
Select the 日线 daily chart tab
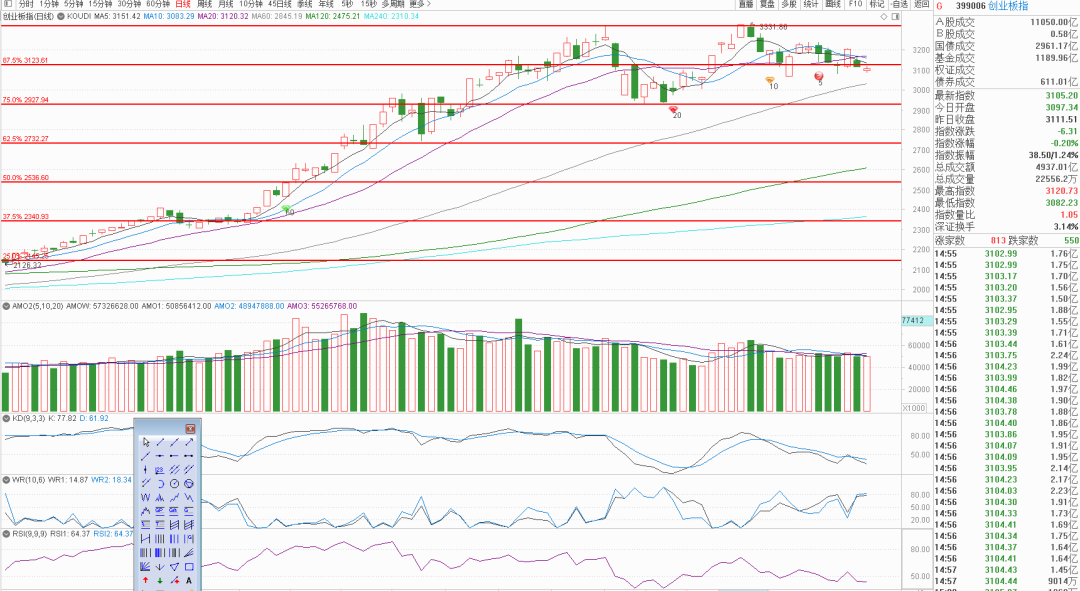click(183, 4)
